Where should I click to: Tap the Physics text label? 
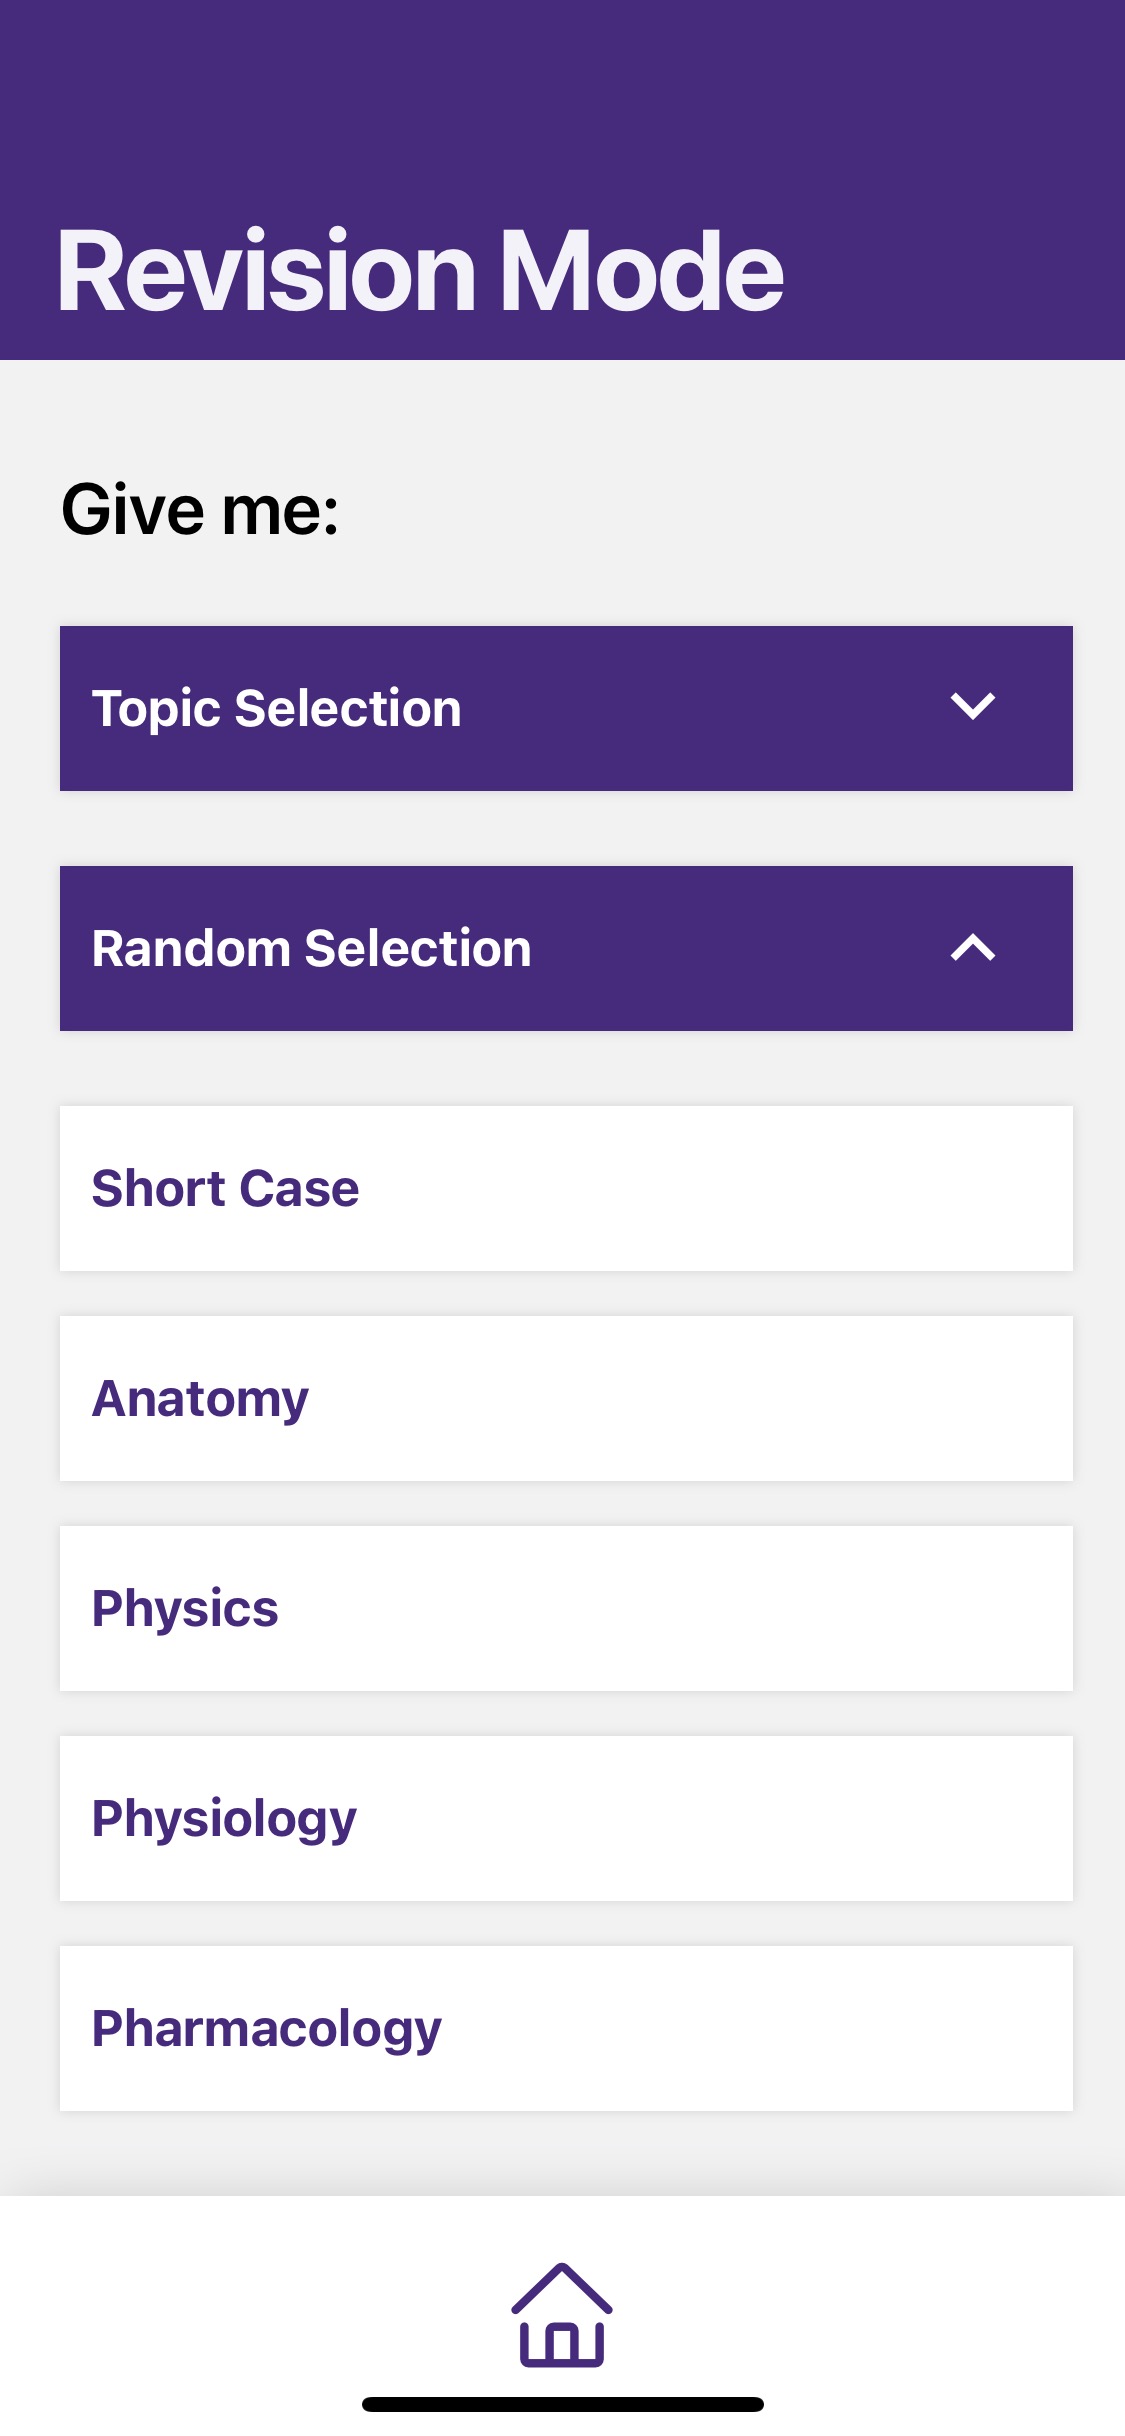point(185,1609)
